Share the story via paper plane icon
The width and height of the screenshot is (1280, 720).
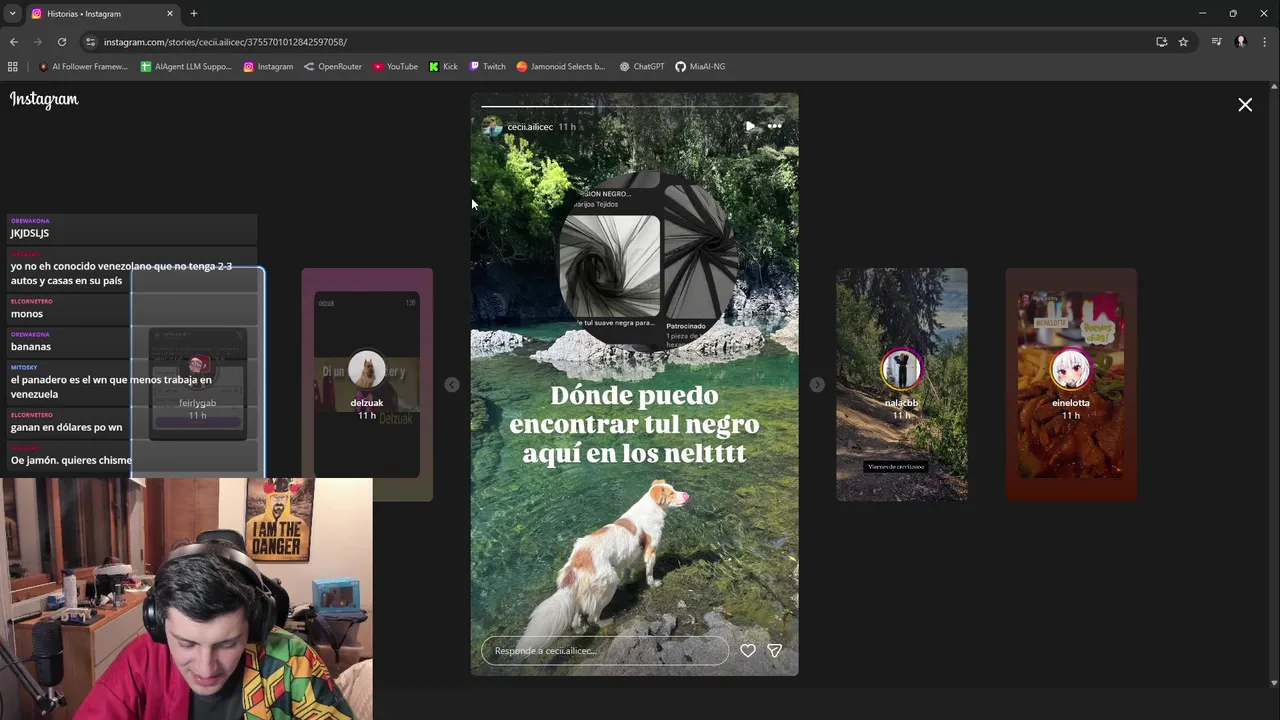(774, 650)
